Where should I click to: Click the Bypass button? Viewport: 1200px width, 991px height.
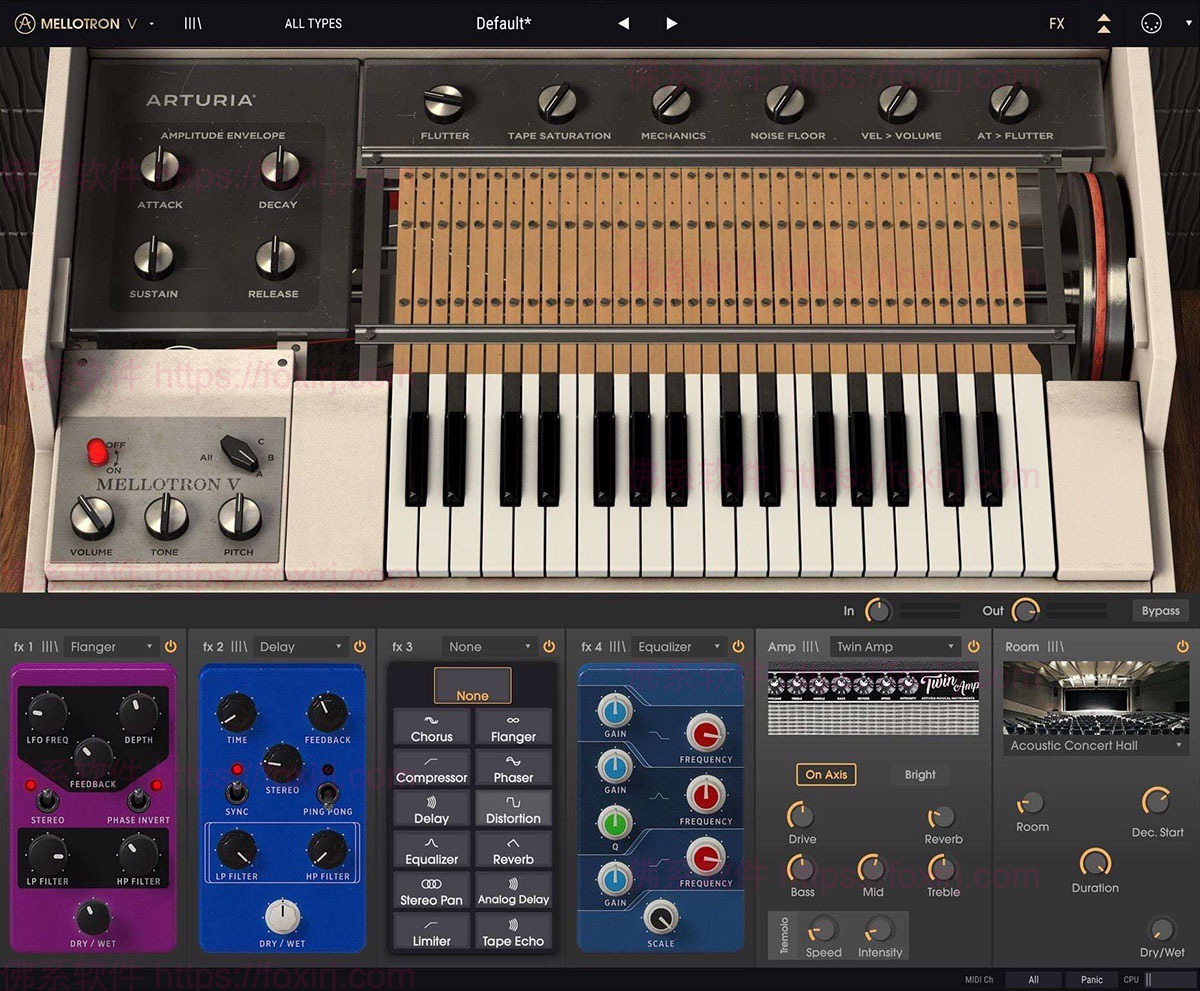click(1159, 610)
